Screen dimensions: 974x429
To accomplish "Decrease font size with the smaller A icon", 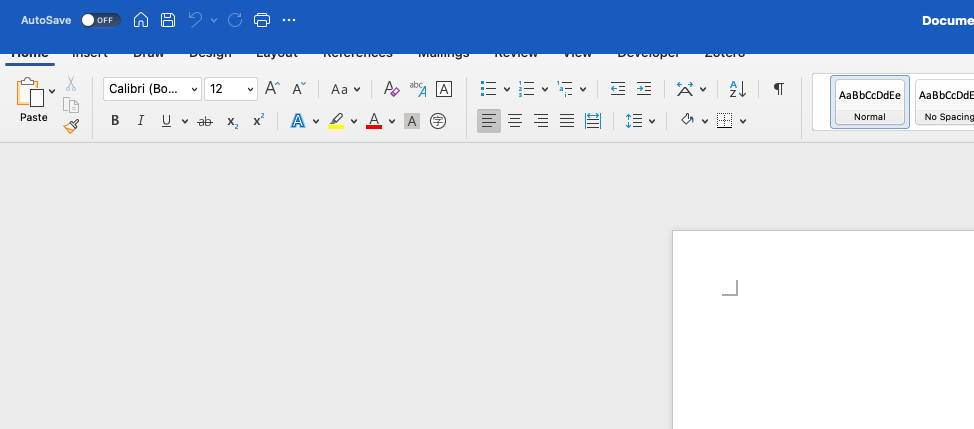I will [299, 88].
